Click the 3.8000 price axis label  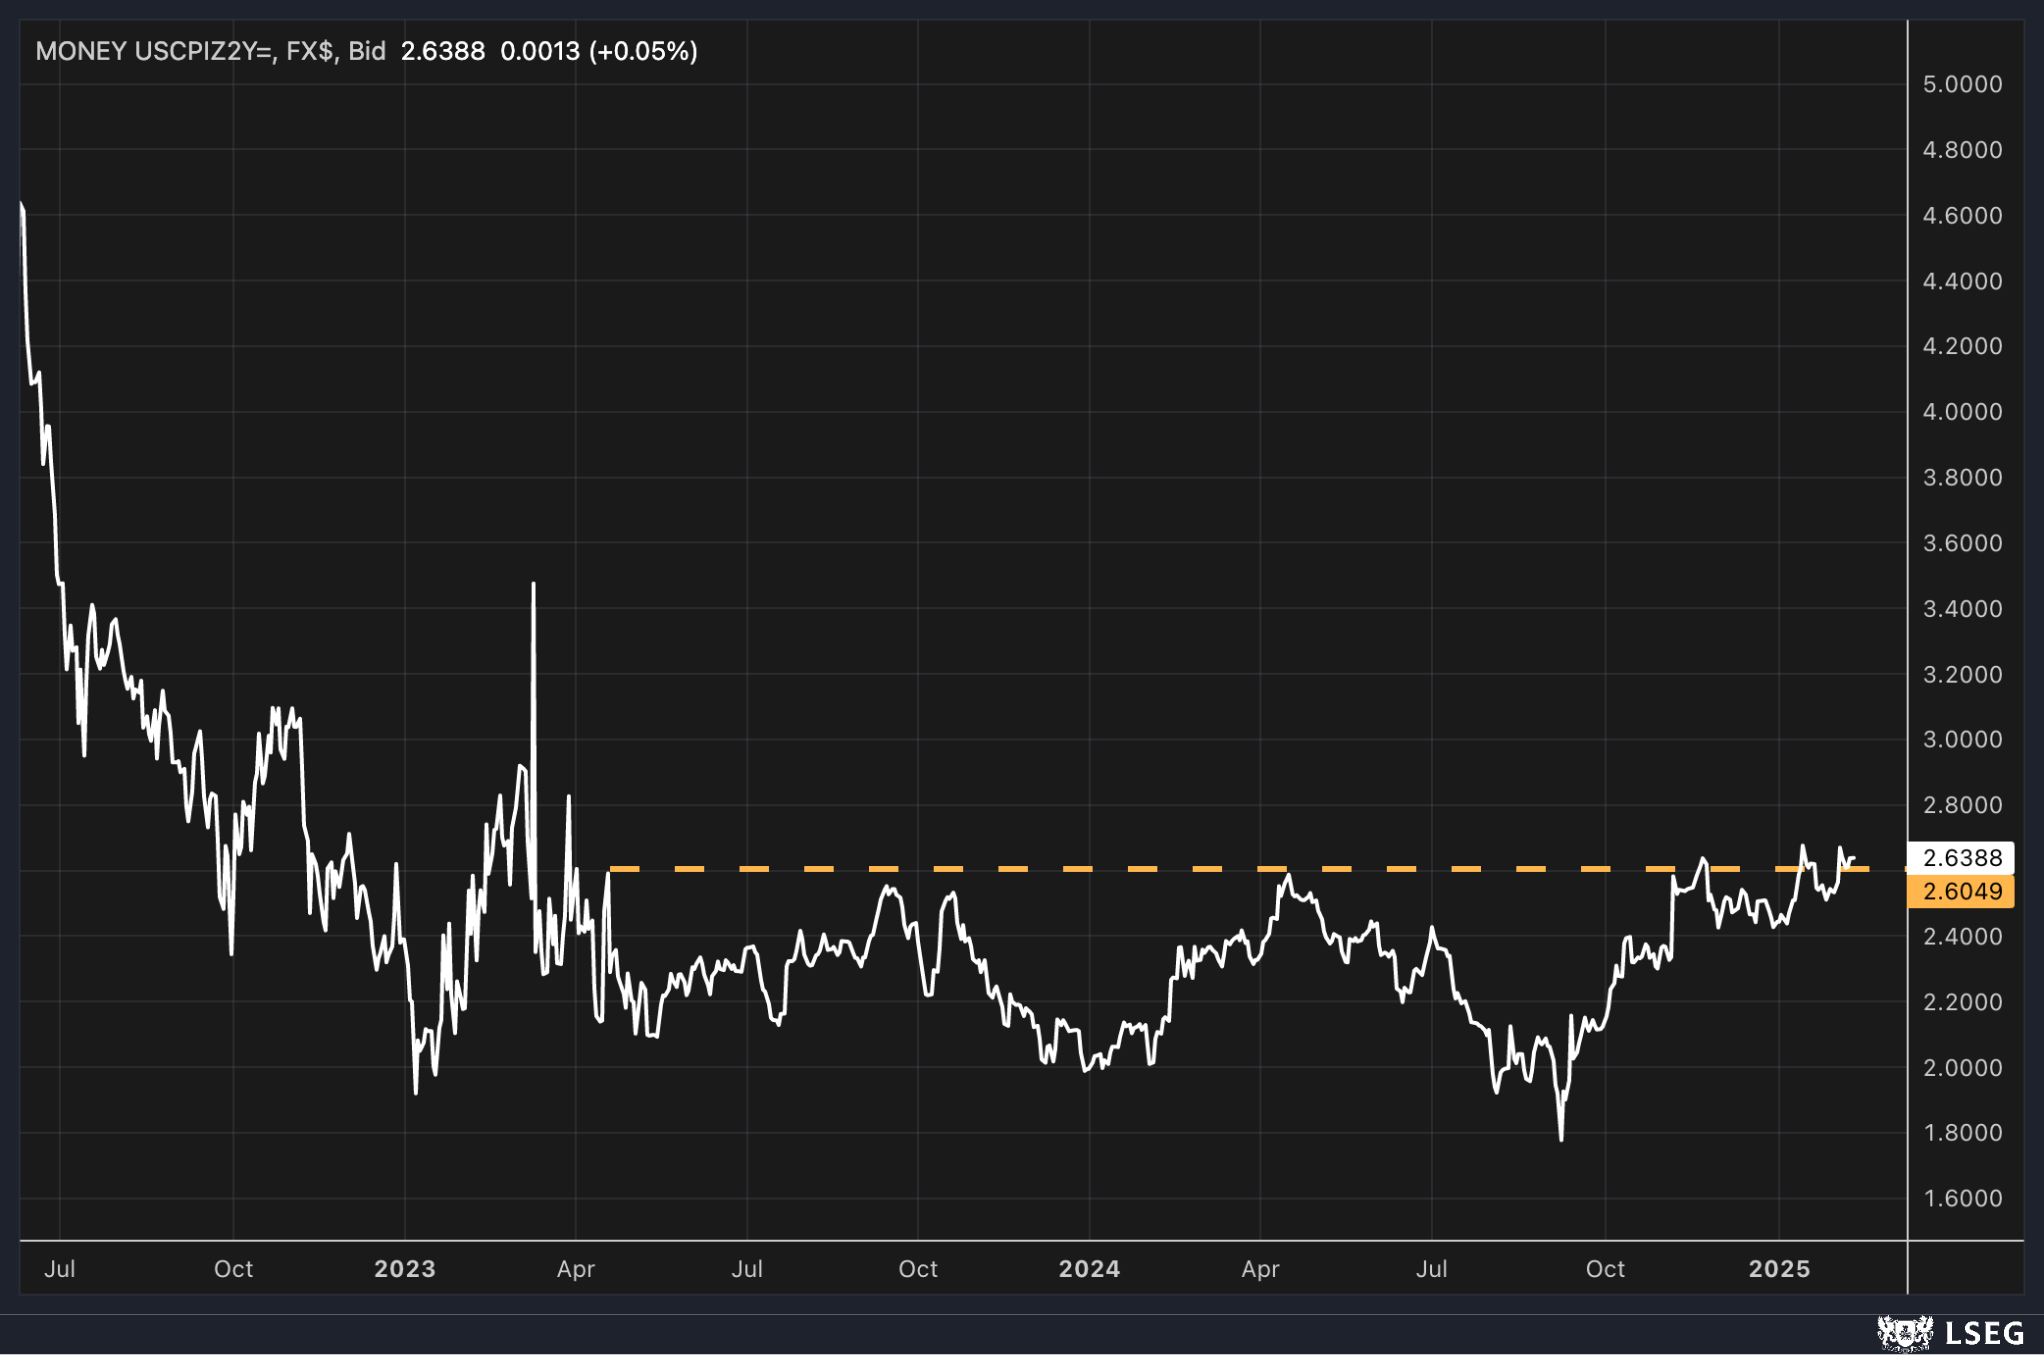(x=1962, y=478)
